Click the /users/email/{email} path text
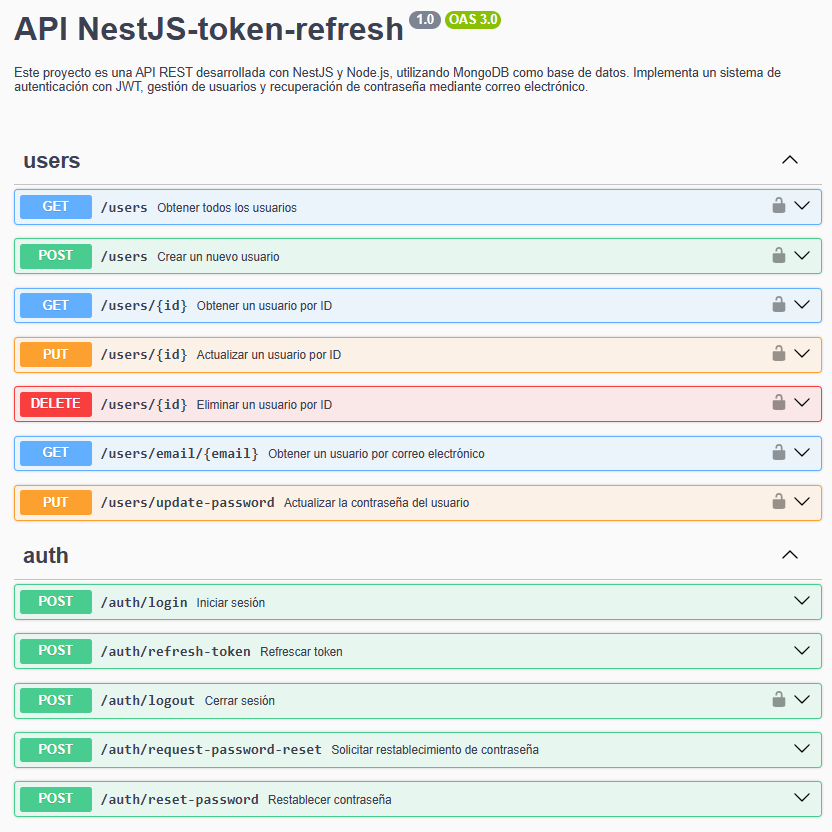This screenshot has width=832, height=832. [x=180, y=454]
